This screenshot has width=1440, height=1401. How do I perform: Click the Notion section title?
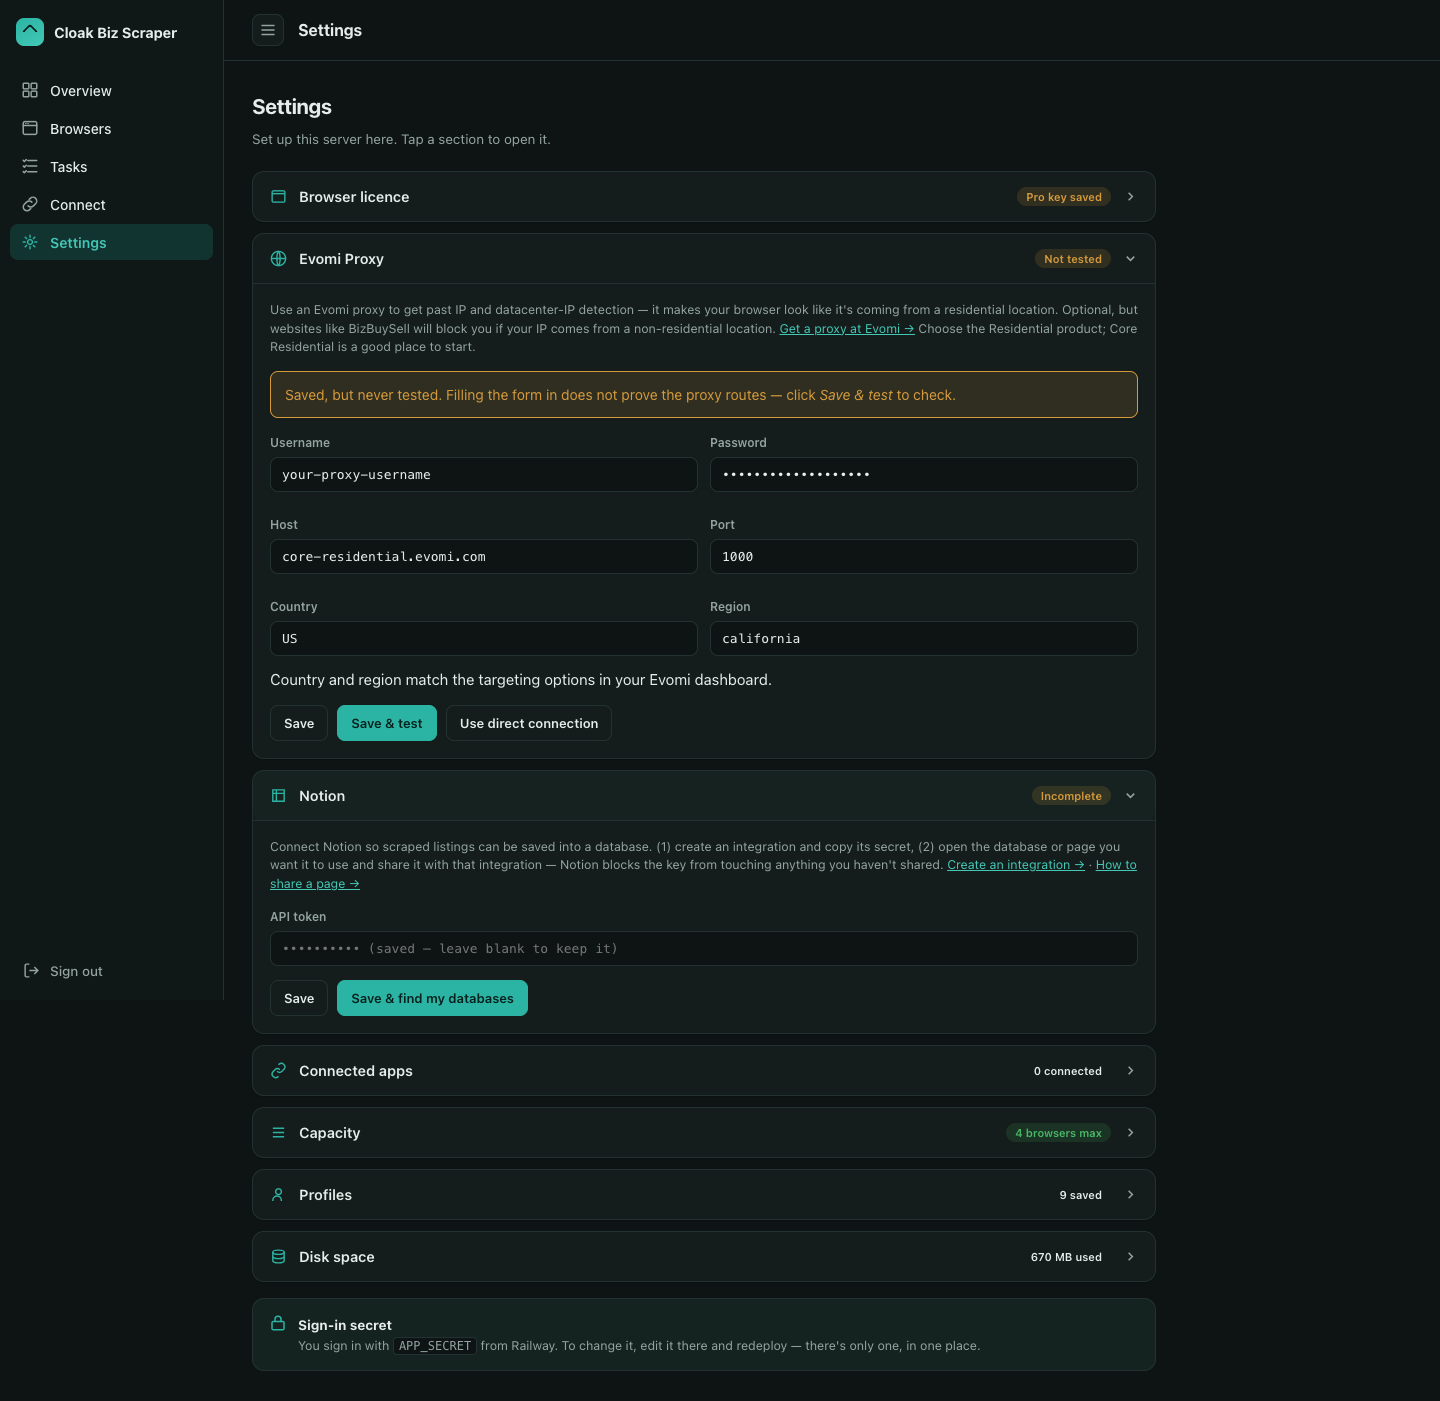coord(322,796)
